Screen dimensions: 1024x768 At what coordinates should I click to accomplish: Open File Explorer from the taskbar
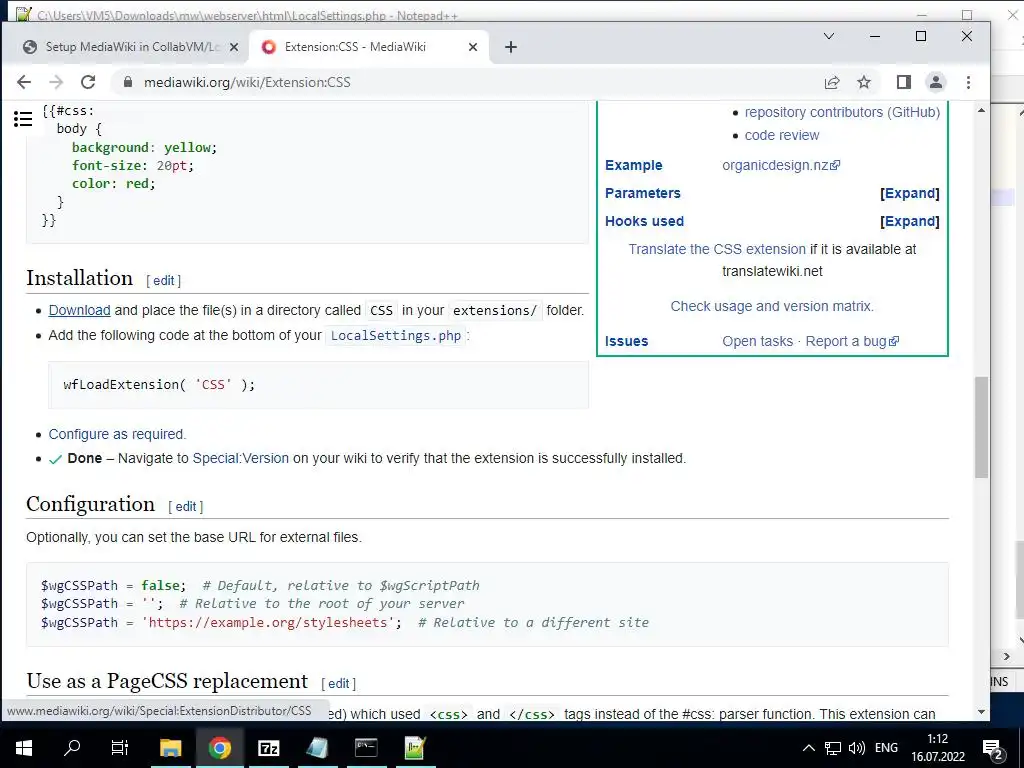(171, 748)
